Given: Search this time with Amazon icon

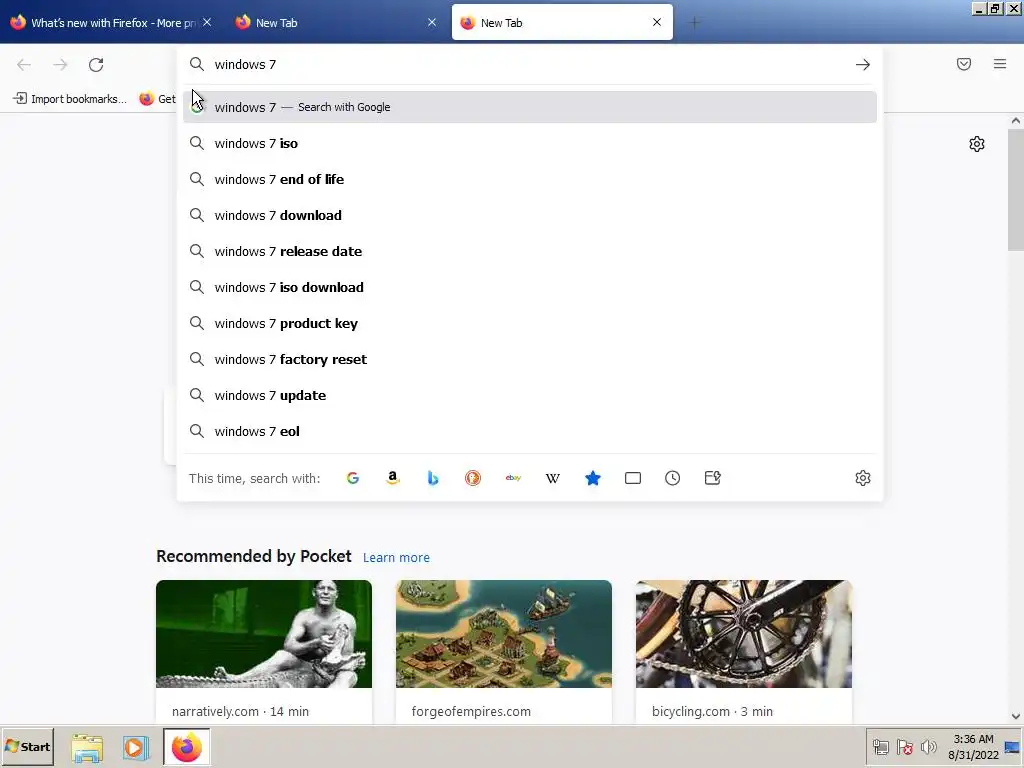Looking at the screenshot, I should click(392, 478).
